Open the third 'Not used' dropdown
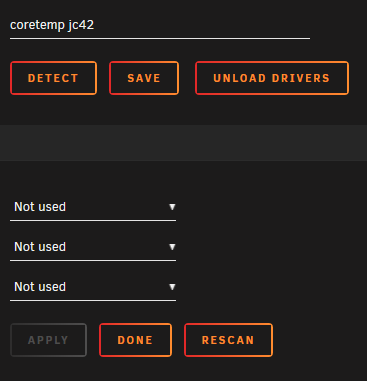This screenshot has width=367, height=381. 93,287
